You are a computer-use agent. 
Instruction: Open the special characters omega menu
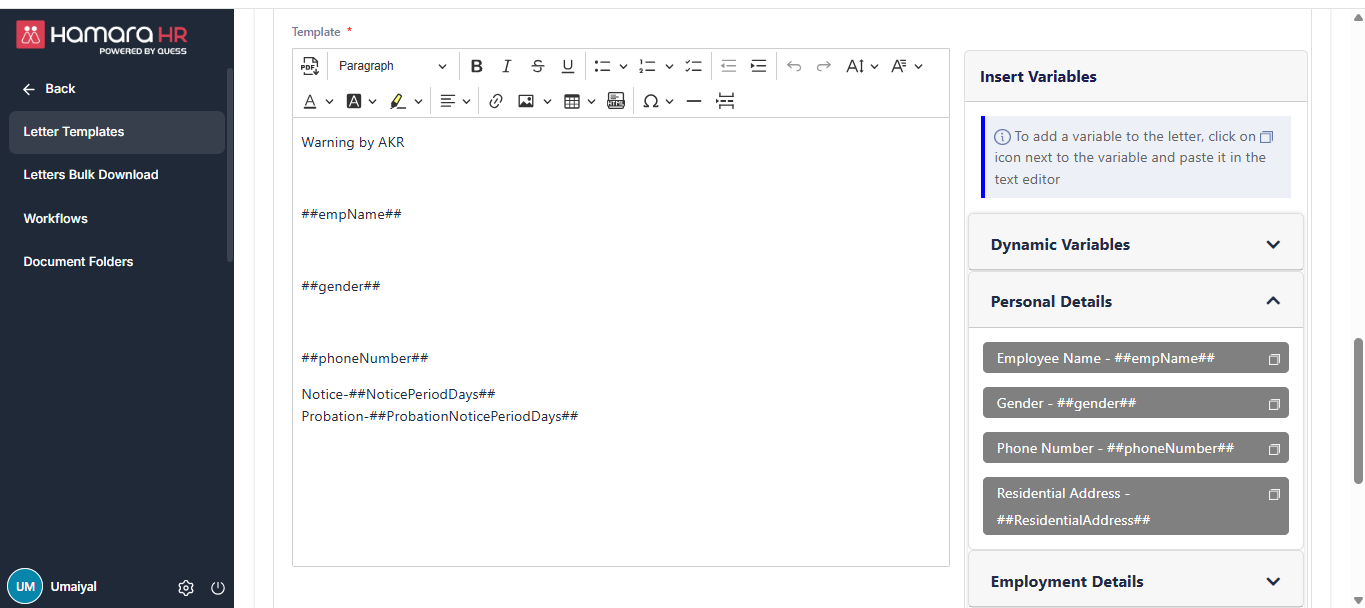pos(658,101)
